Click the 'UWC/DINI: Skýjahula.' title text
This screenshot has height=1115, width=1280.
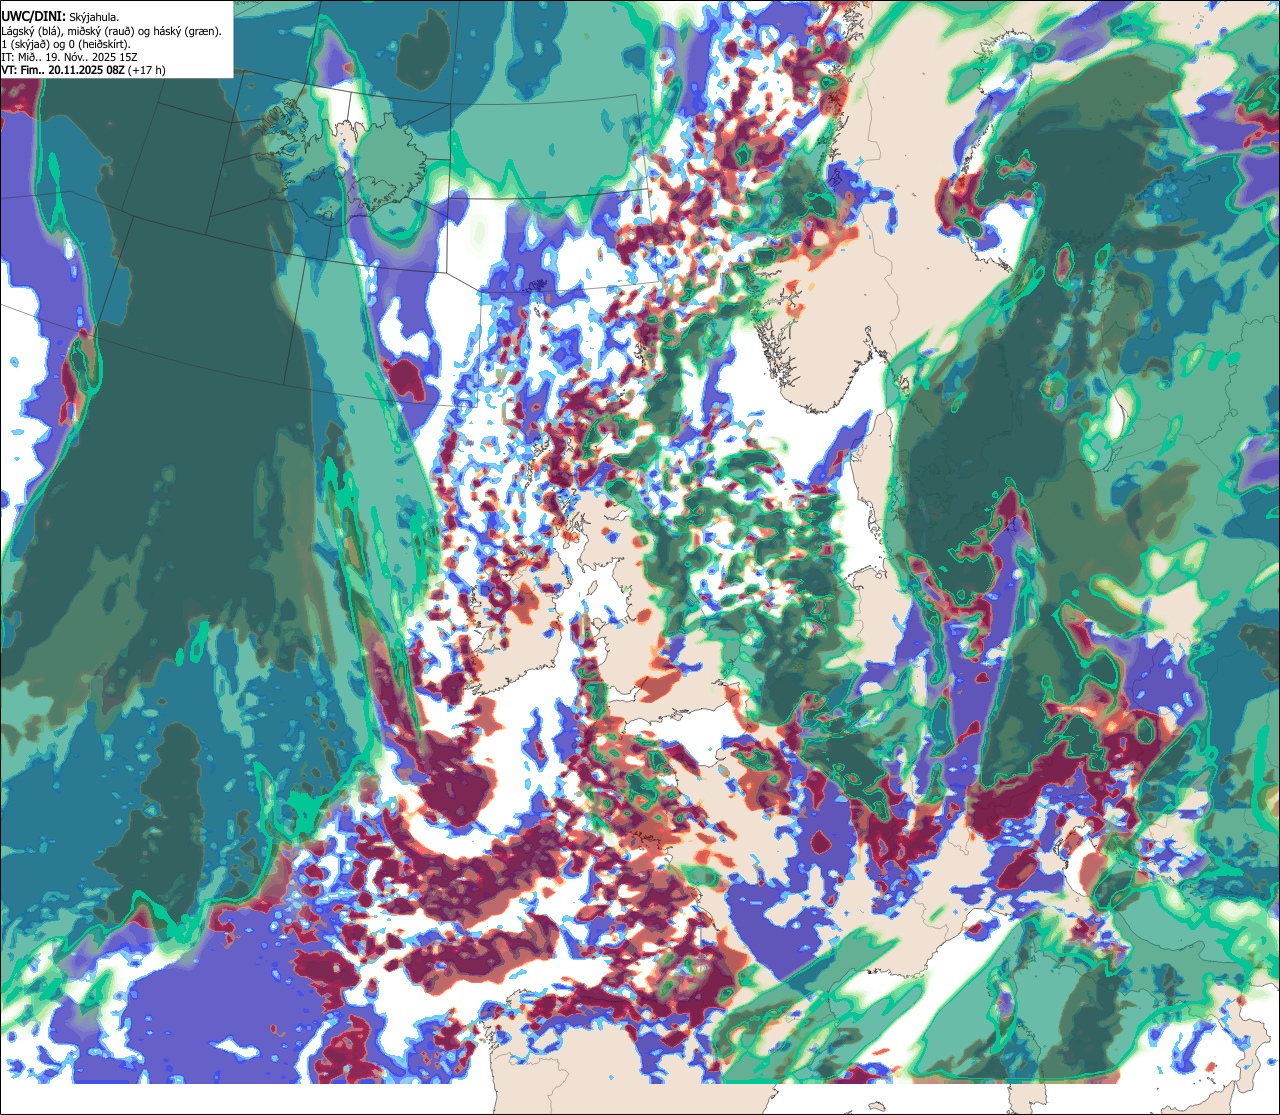[x=61, y=17]
